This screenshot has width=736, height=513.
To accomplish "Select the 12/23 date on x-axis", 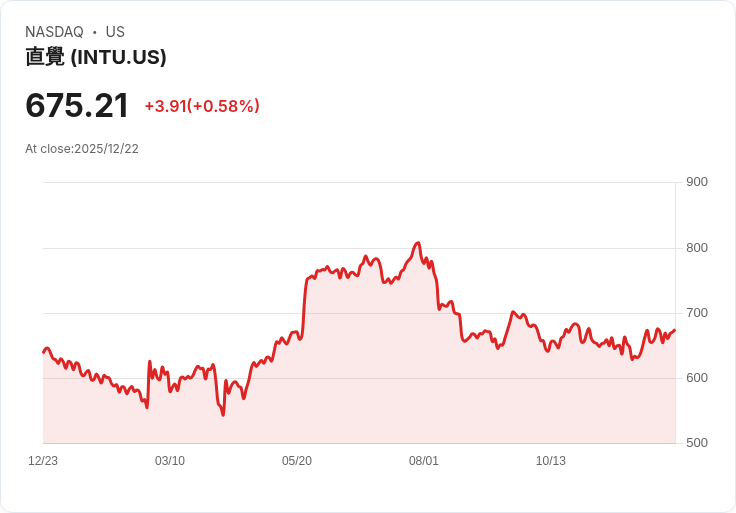I will pyautogui.click(x=43, y=461).
